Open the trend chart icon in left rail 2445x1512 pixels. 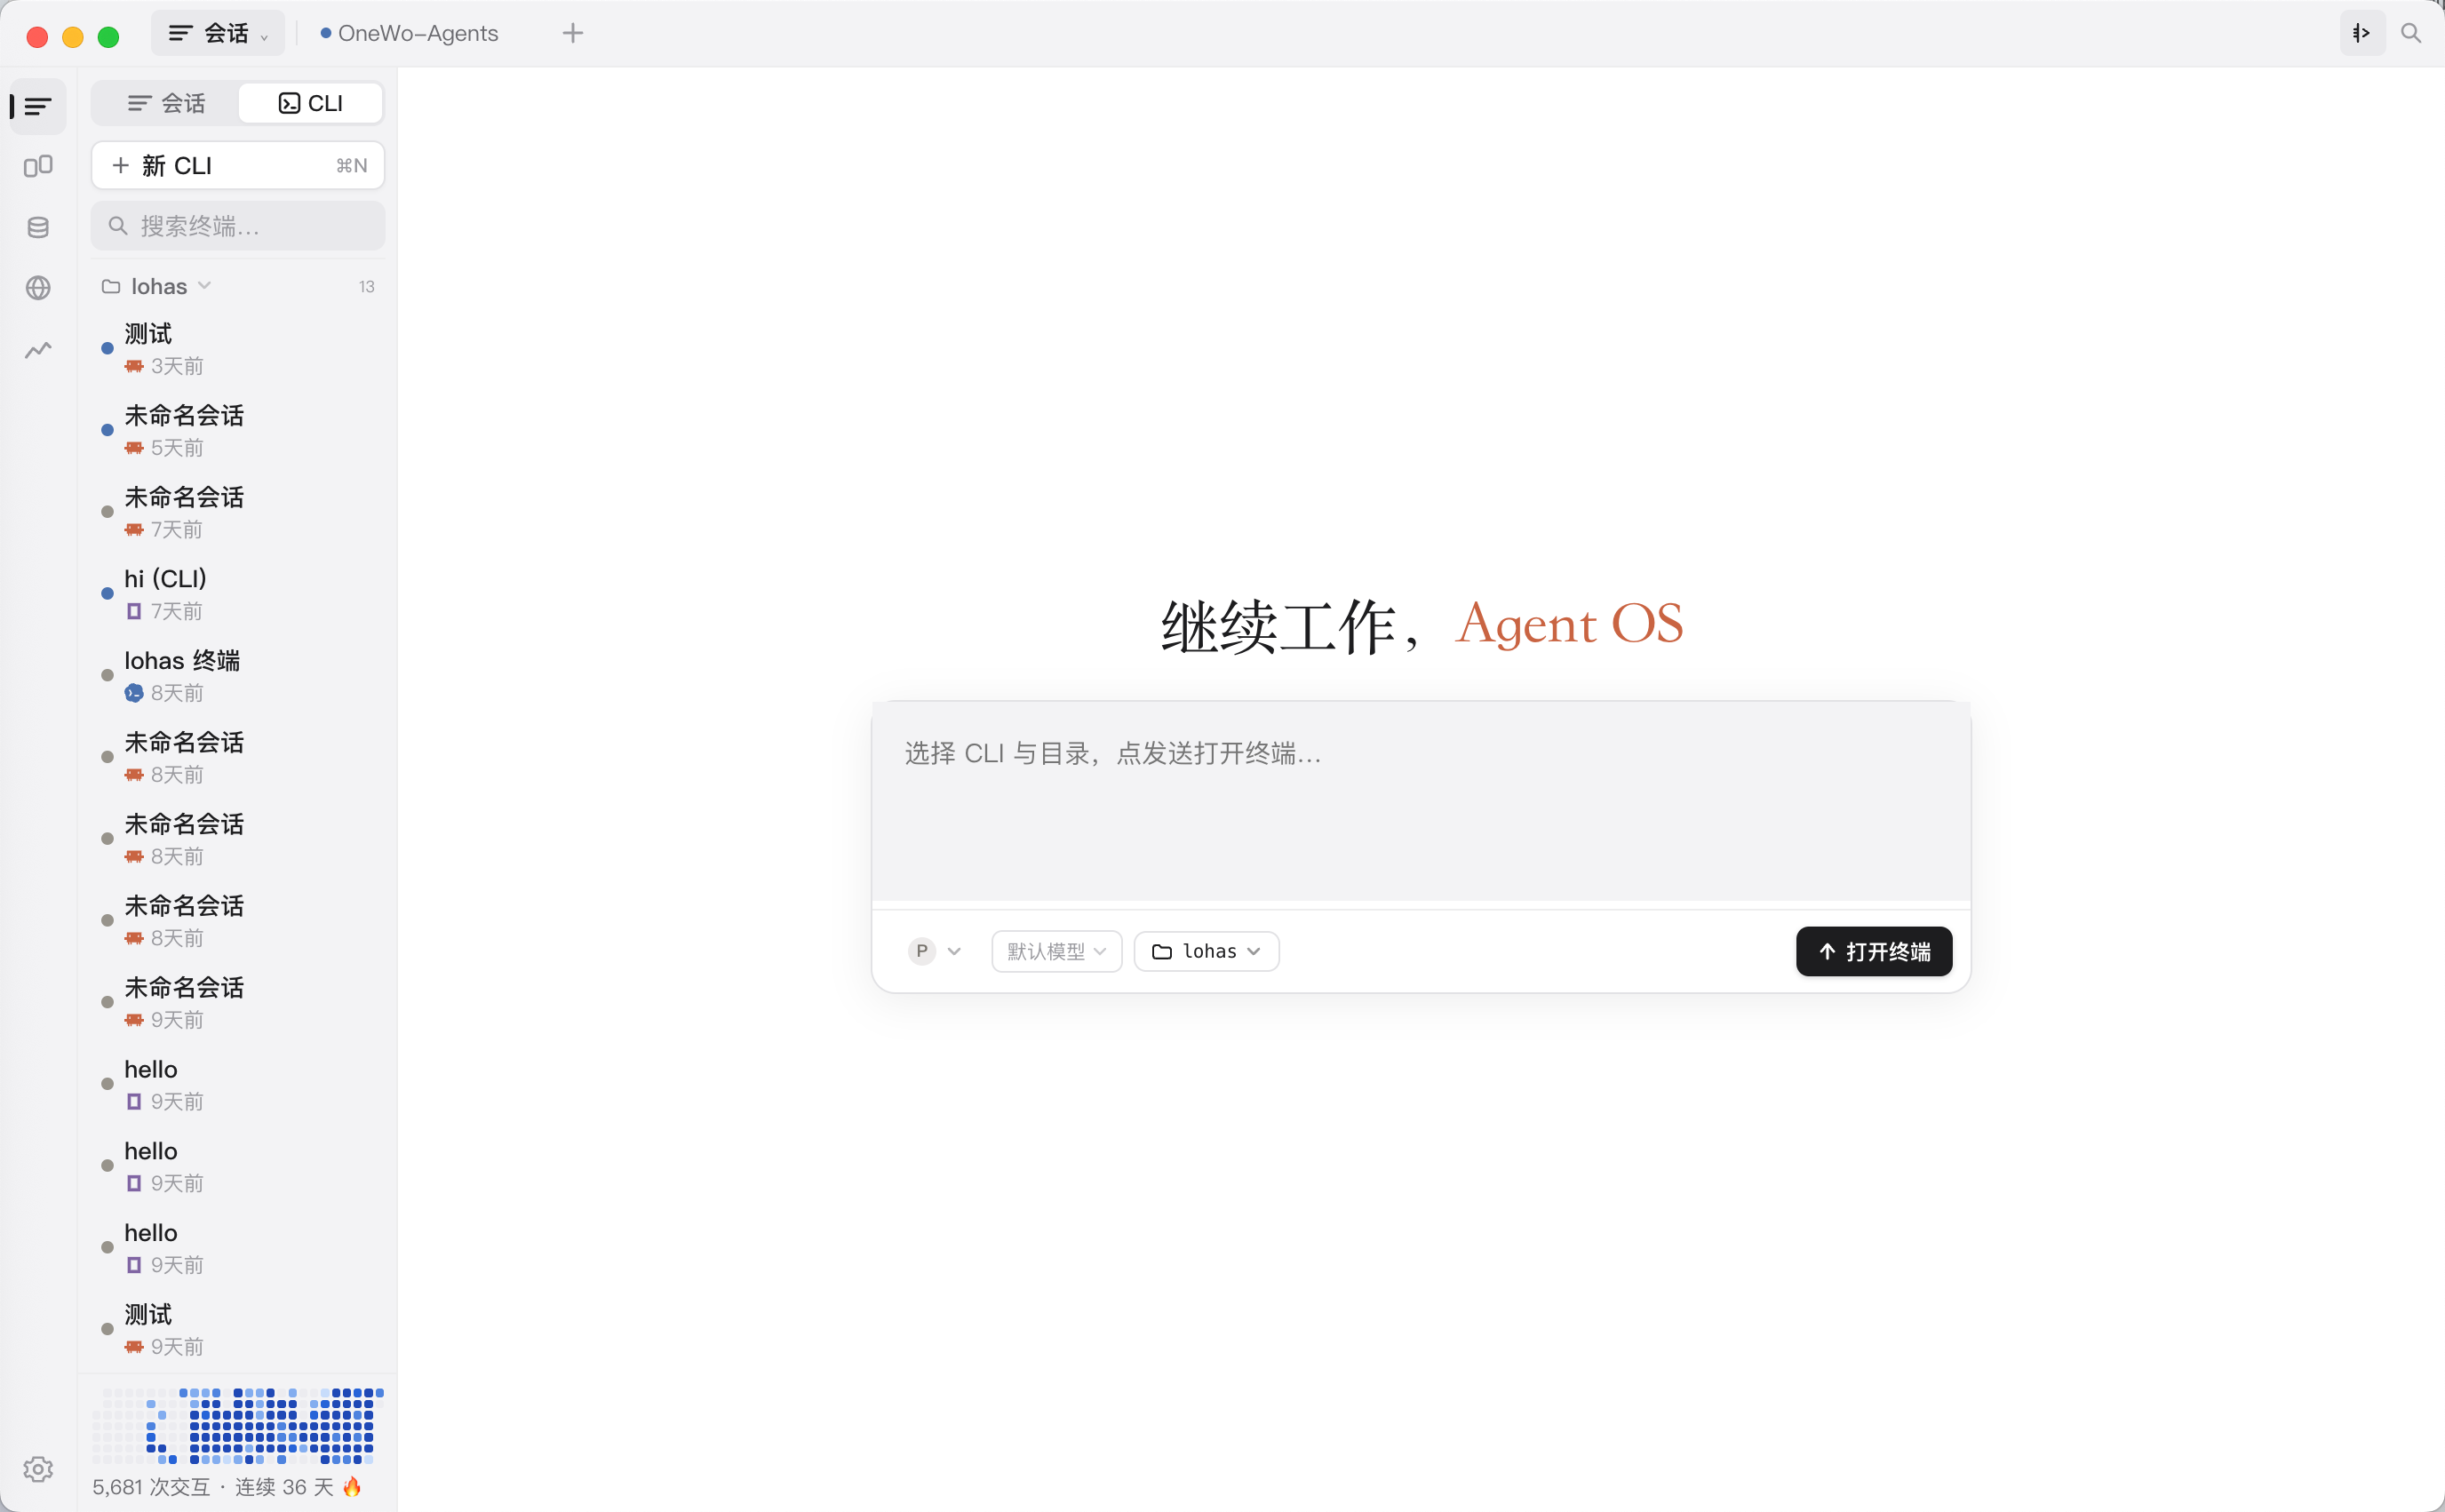(x=38, y=350)
